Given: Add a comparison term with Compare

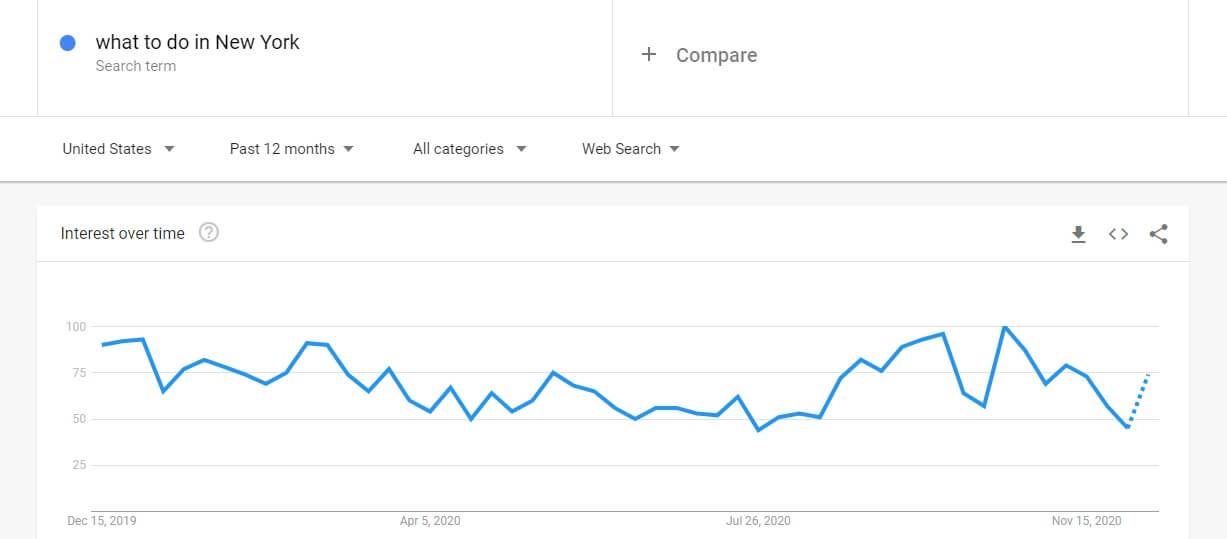Looking at the screenshot, I should pyautogui.click(x=716, y=55).
